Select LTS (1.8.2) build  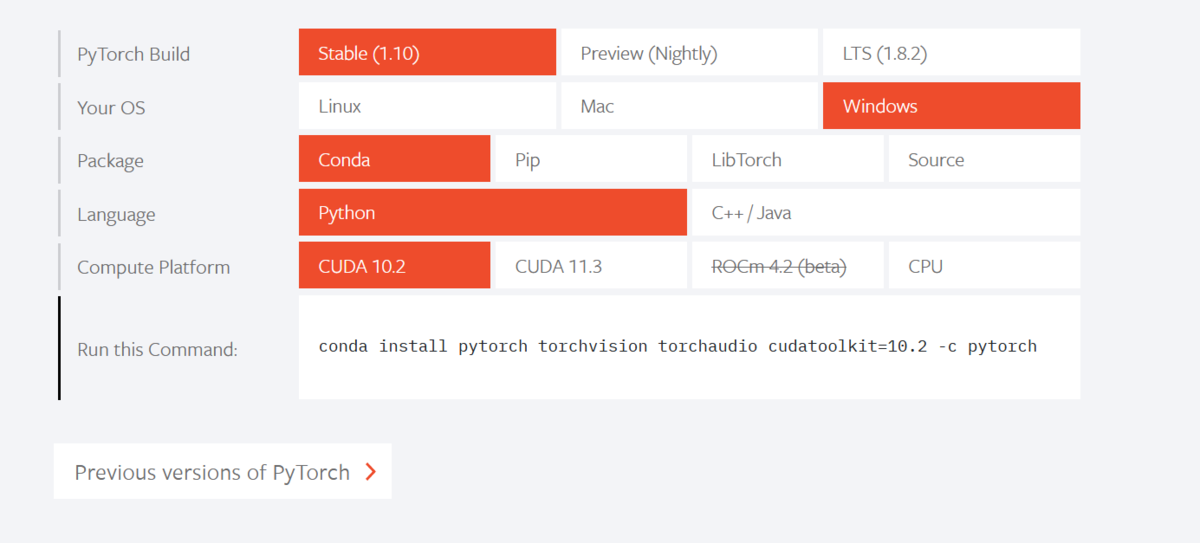pos(951,52)
